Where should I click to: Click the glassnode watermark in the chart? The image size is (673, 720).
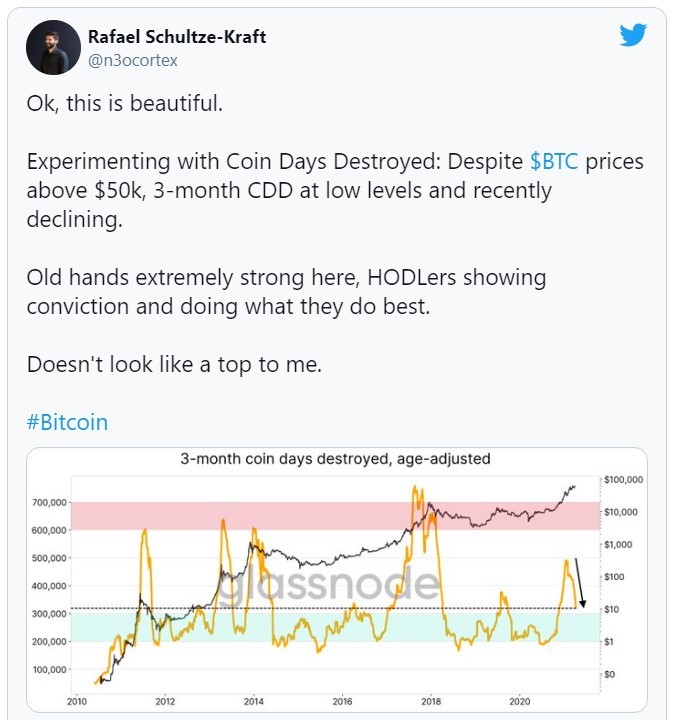click(x=328, y=587)
